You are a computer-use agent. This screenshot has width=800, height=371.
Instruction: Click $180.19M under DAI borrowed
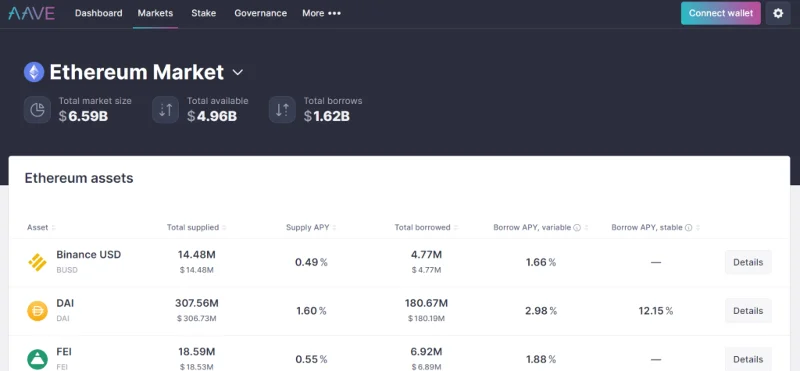(x=426, y=318)
